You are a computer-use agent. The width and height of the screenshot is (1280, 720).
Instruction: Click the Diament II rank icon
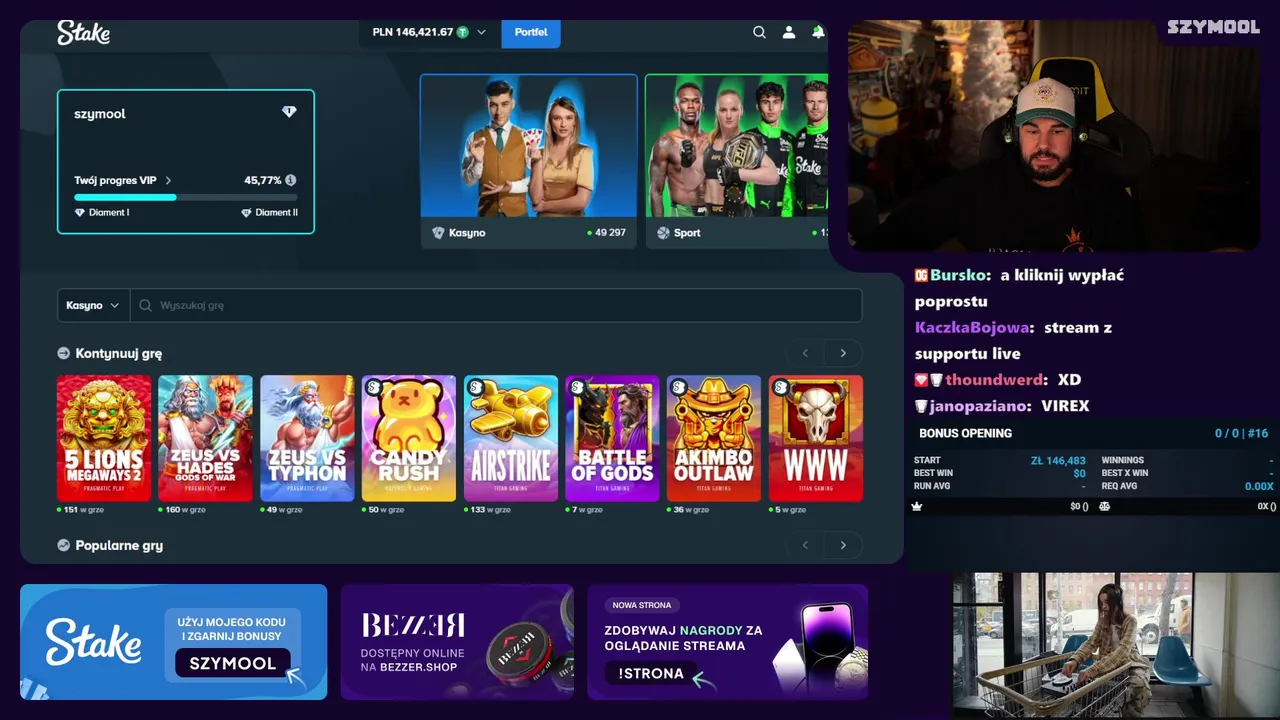(246, 212)
